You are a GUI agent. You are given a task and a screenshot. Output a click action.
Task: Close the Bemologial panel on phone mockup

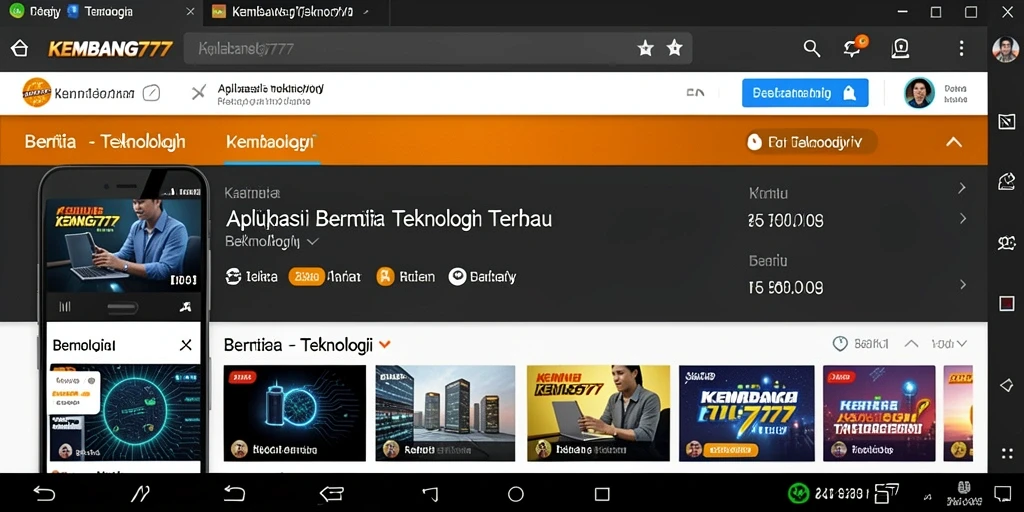pos(186,345)
